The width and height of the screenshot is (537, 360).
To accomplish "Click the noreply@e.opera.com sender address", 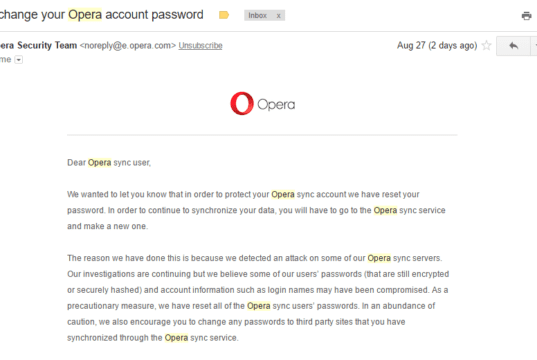I will 128,46.
